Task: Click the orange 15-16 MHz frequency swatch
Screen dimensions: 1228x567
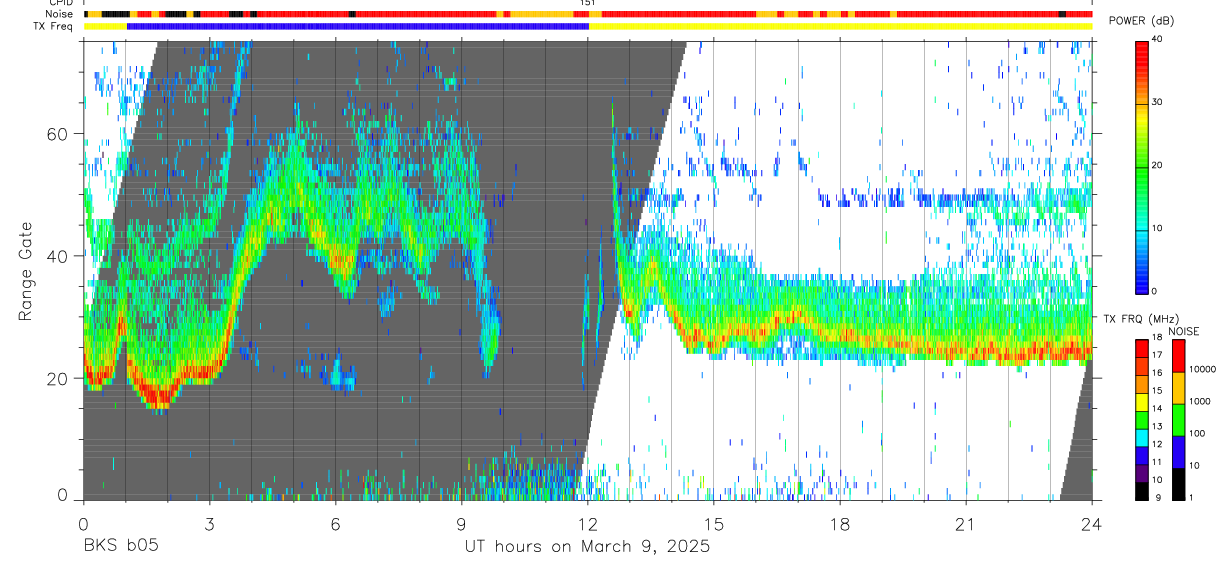Action: coord(1142,385)
